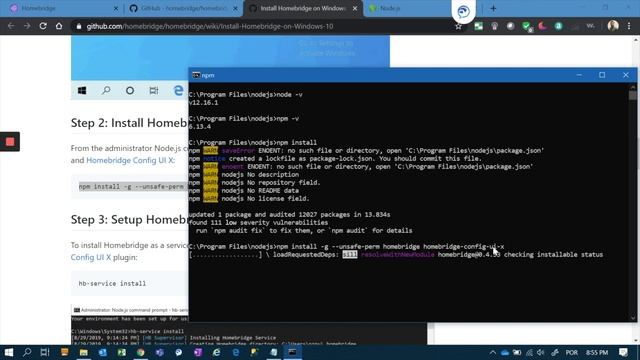This screenshot has height=360, width=640.
Task: Click the address bar URL
Action: 210,26
